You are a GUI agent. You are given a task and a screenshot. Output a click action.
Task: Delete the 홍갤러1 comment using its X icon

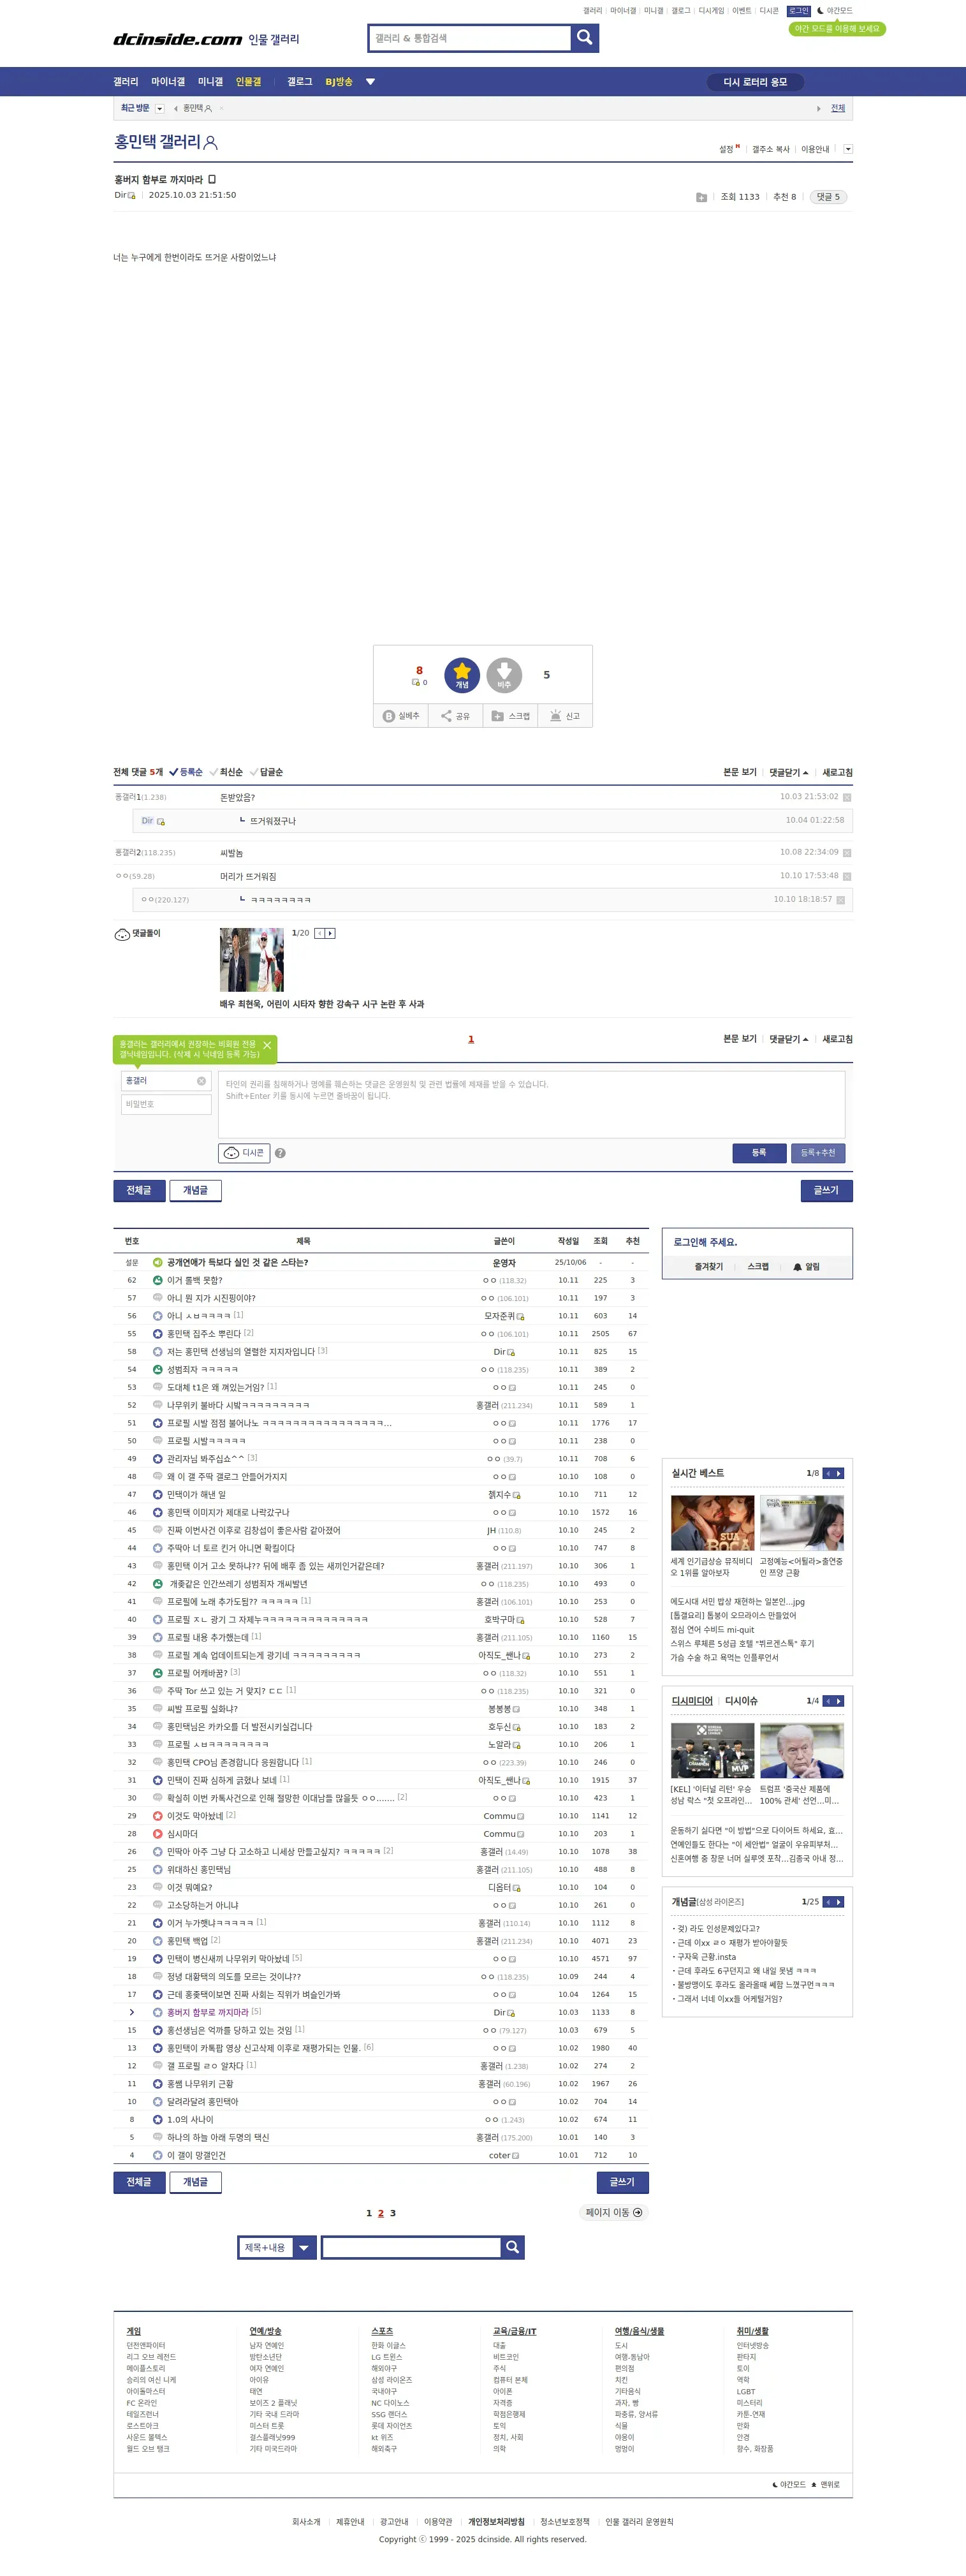click(x=847, y=797)
